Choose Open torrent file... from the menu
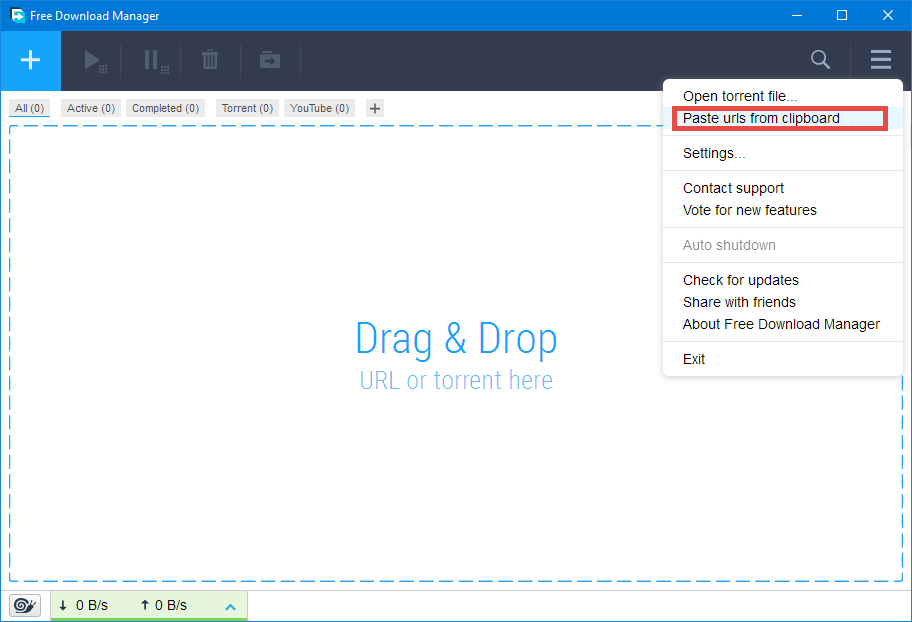The image size is (912, 622). click(783, 96)
